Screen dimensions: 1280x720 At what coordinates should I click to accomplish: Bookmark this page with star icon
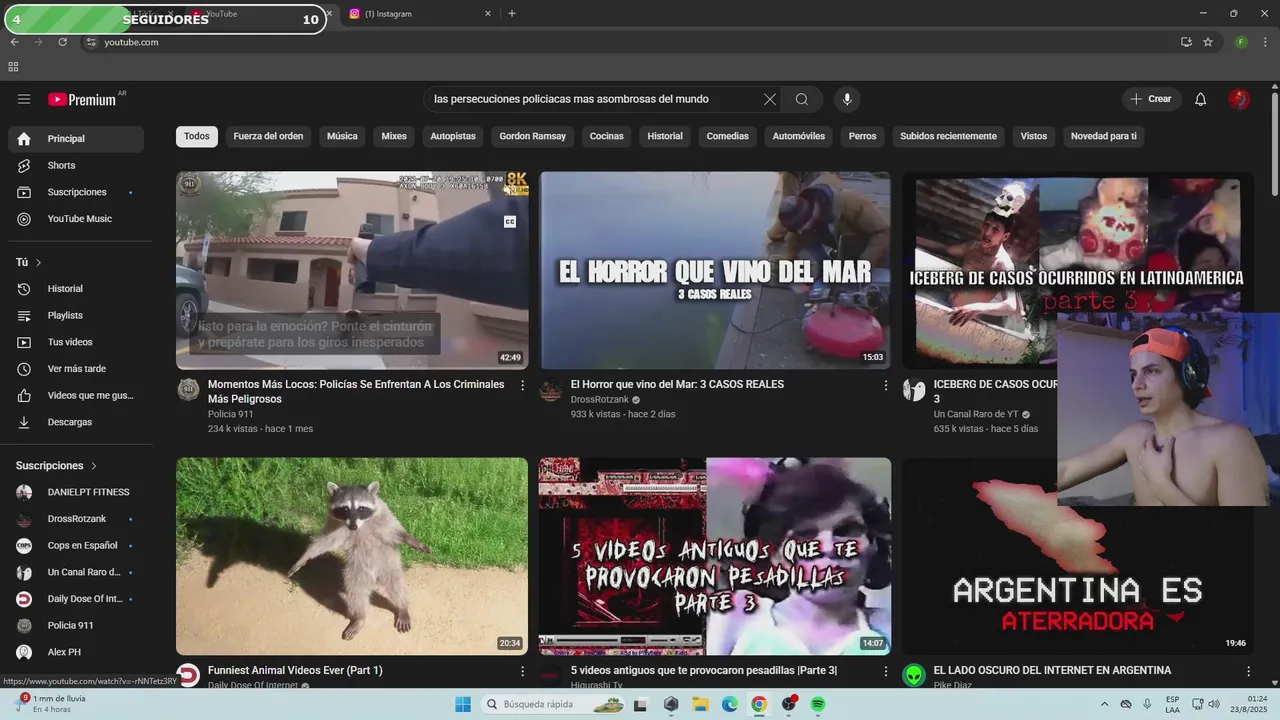click(x=1208, y=42)
